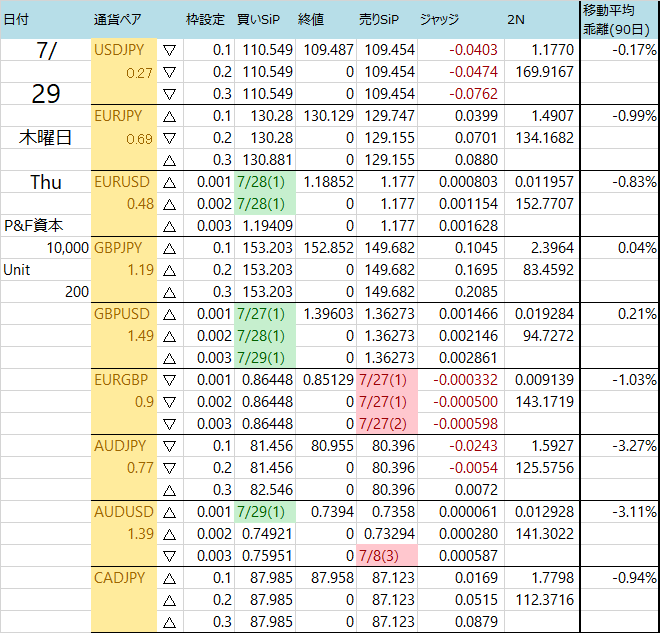Viewport: 660px width, 633px height.
Task: Select the pink 7/8(3) cell
Action: 387,556
